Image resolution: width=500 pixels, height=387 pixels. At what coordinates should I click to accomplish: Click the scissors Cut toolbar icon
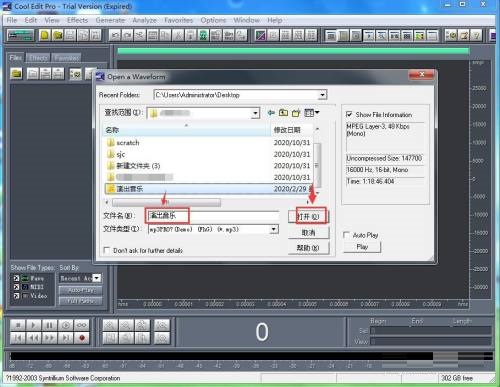pyautogui.click(x=178, y=35)
